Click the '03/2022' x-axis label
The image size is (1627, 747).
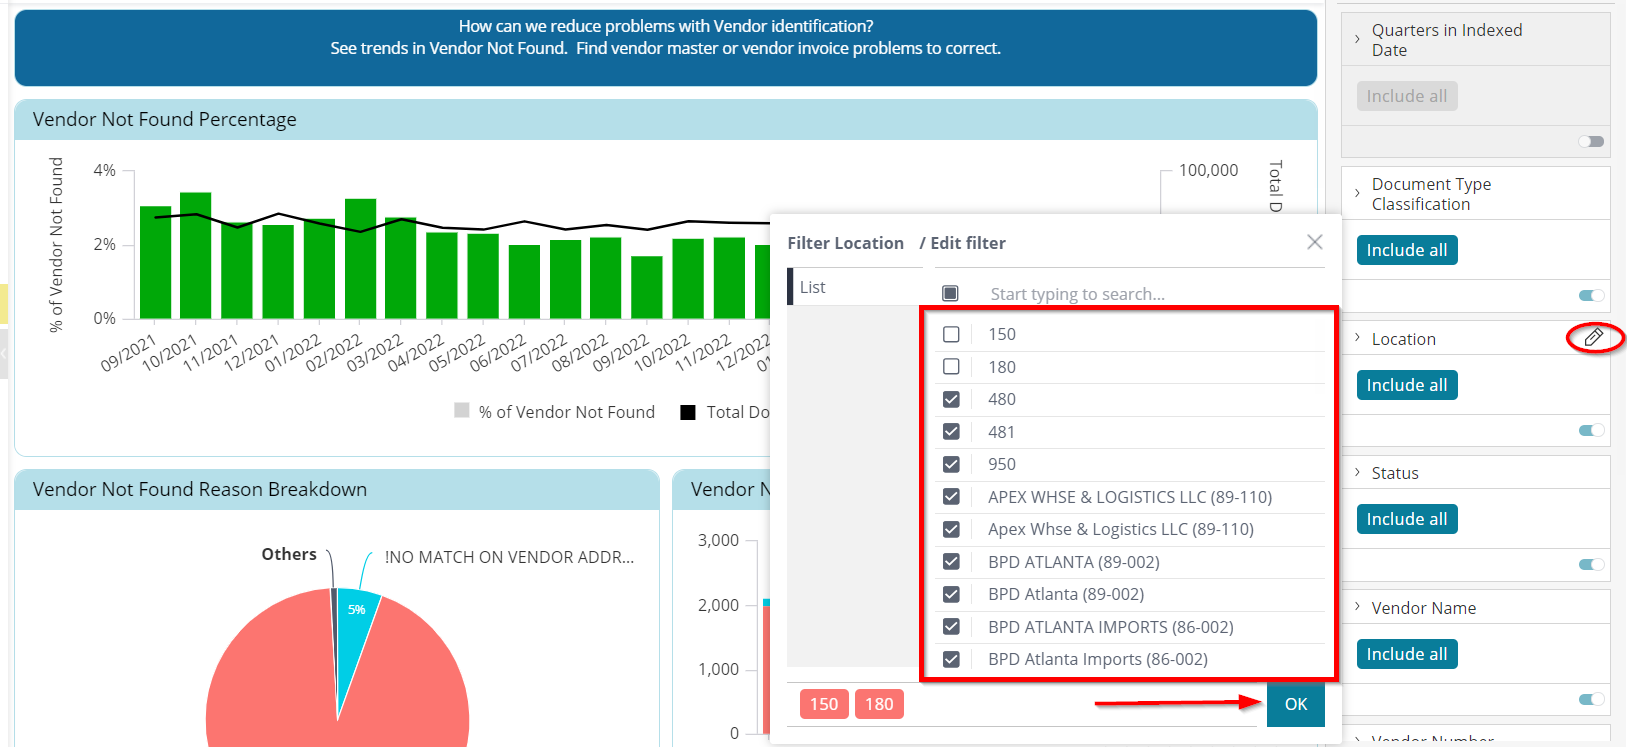(x=374, y=353)
